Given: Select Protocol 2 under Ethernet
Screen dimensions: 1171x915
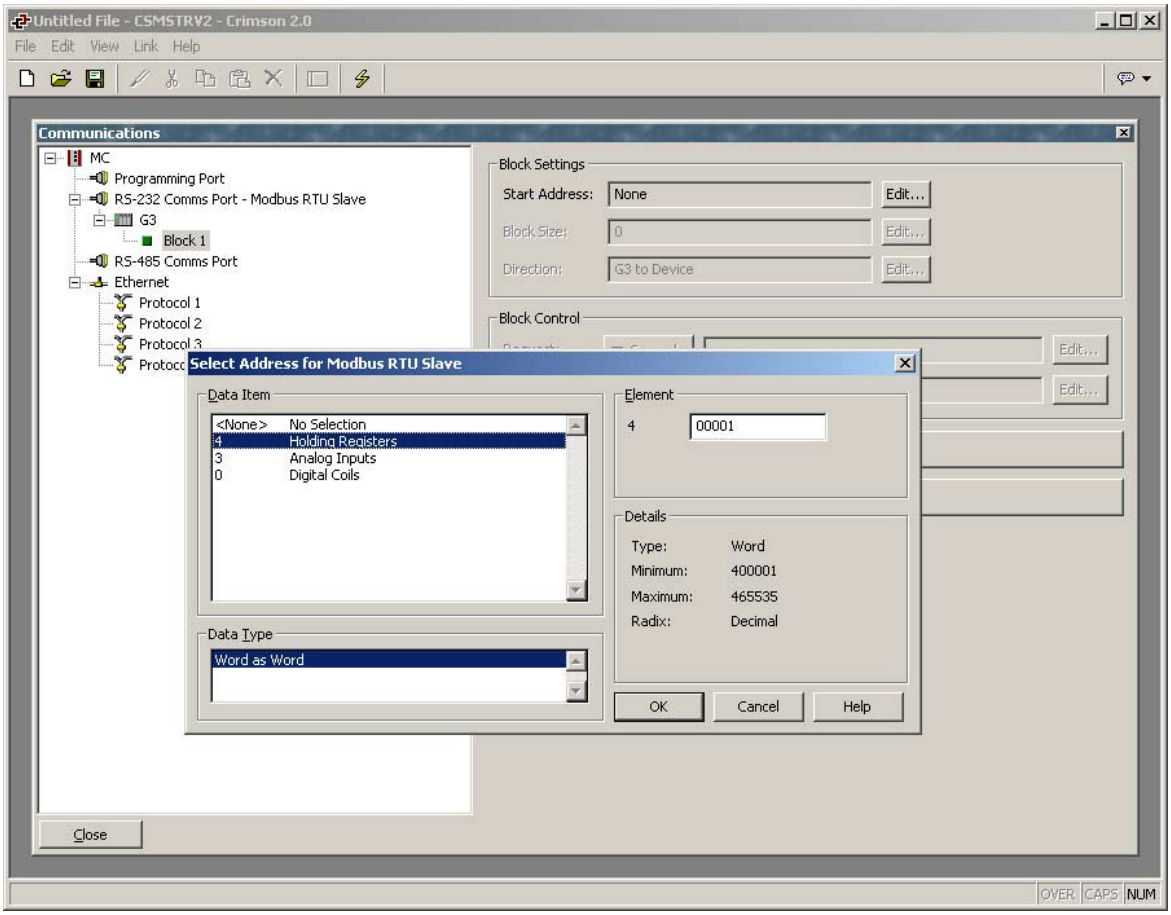Looking at the screenshot, I should [x=170, y=323].
